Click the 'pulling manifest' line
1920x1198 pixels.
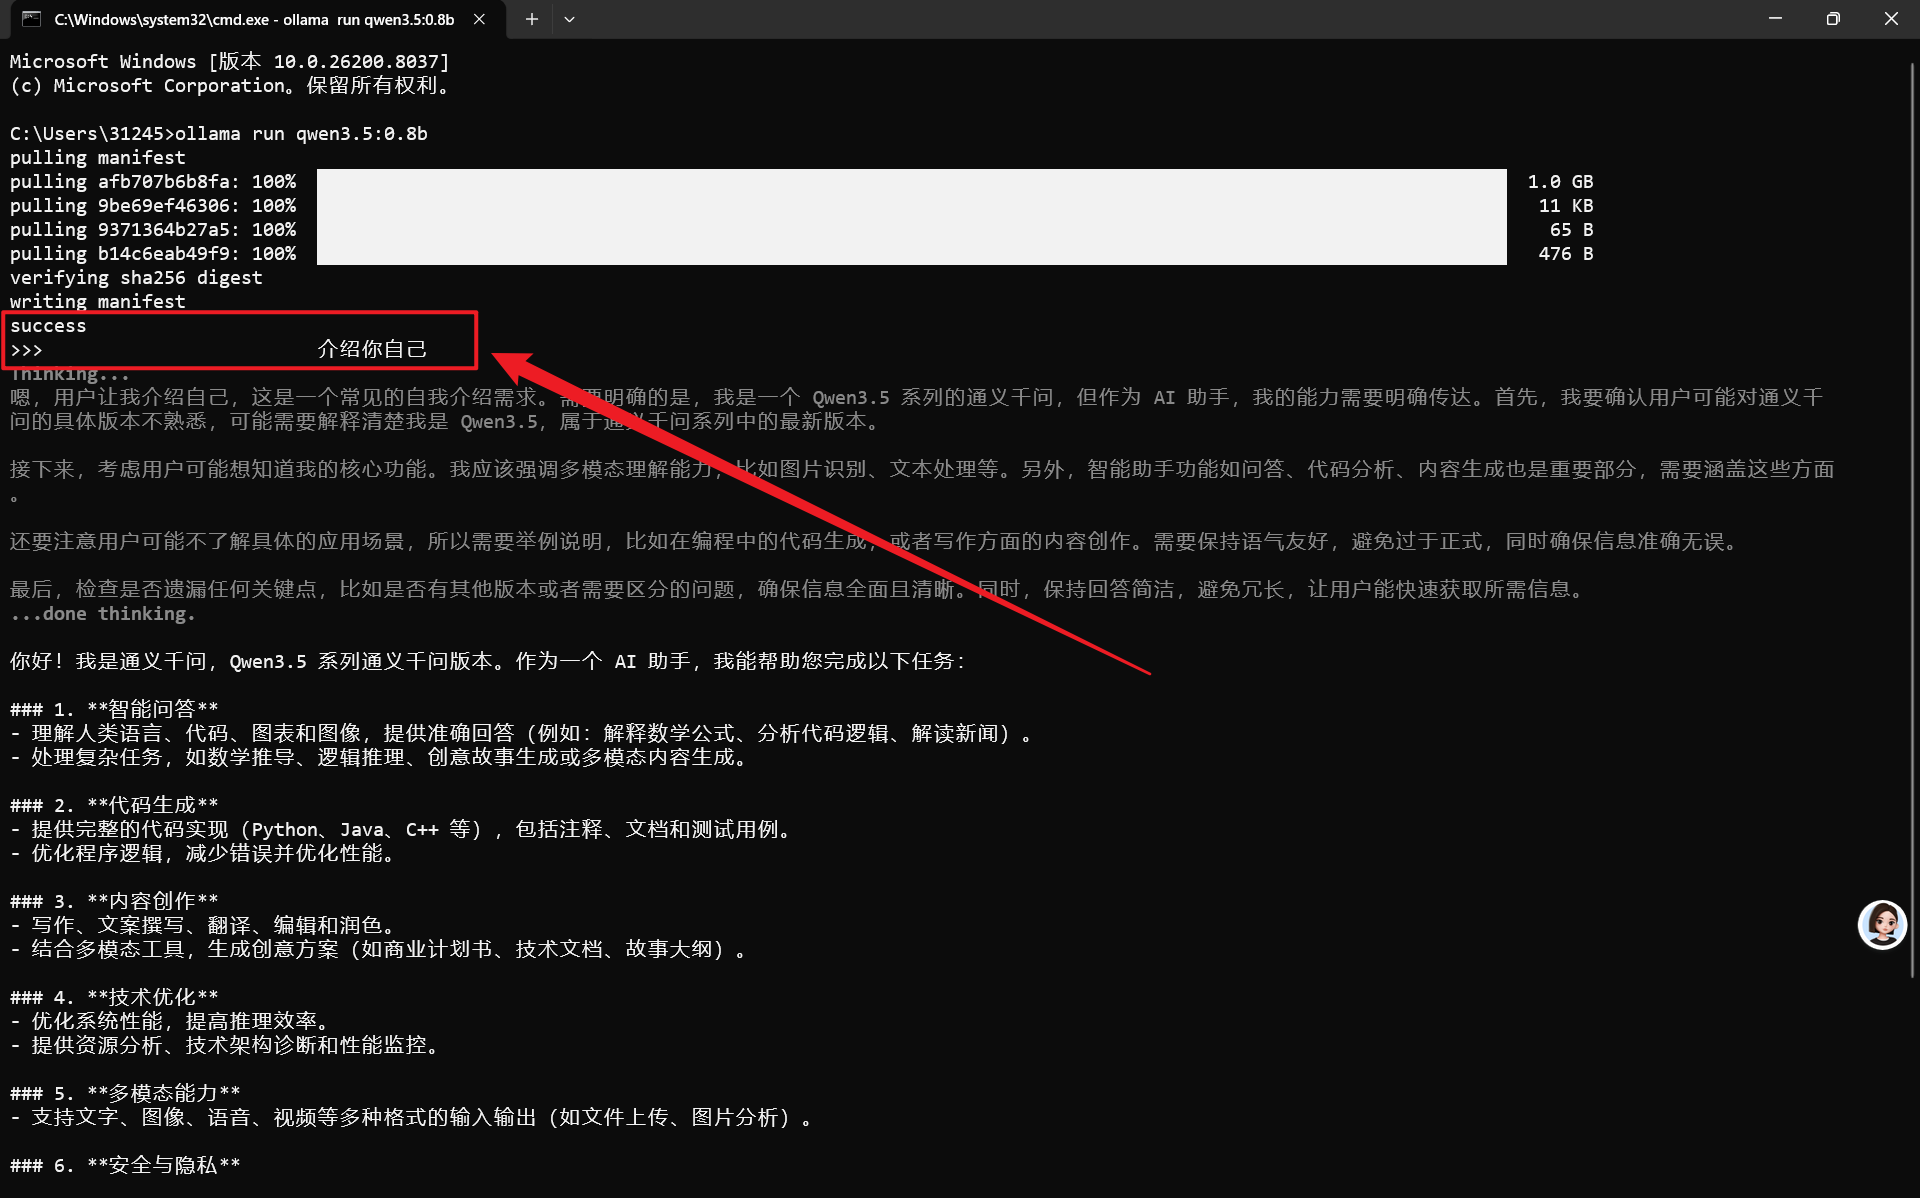coord(98,158)
